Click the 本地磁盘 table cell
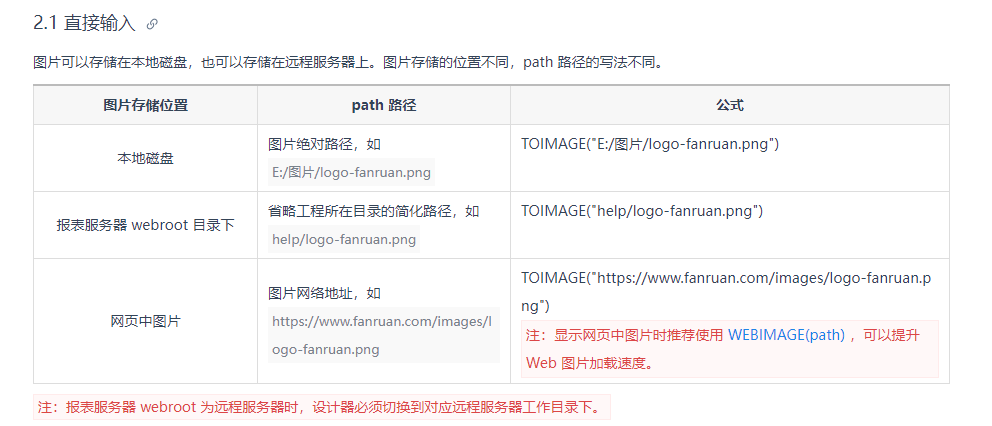Screen dimensions: 992x426 pyautogui.click(x=146, y=158)
